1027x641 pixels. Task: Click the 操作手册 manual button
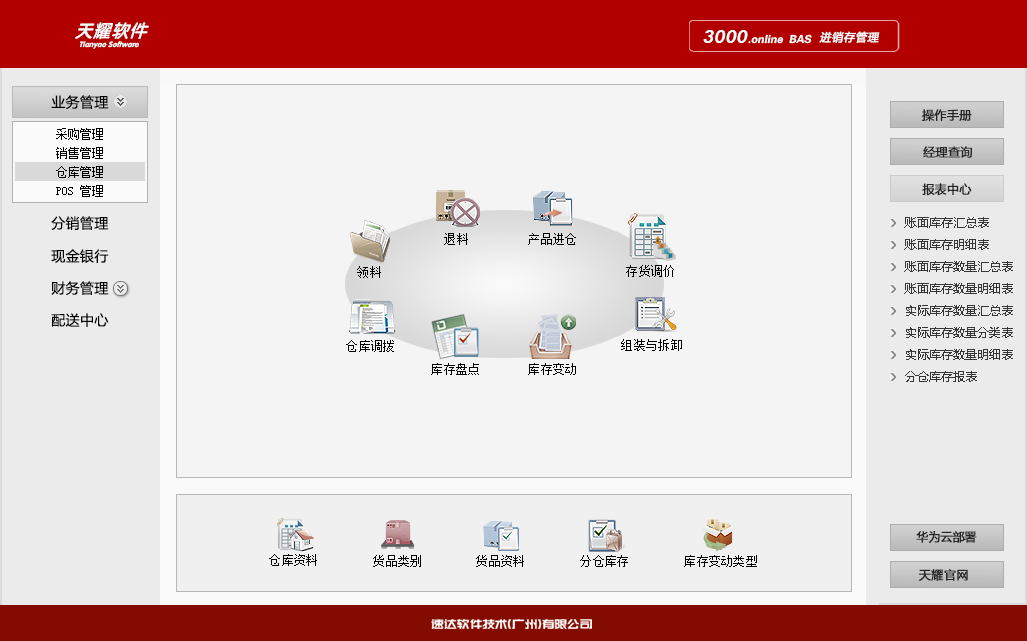click(946, 114)
